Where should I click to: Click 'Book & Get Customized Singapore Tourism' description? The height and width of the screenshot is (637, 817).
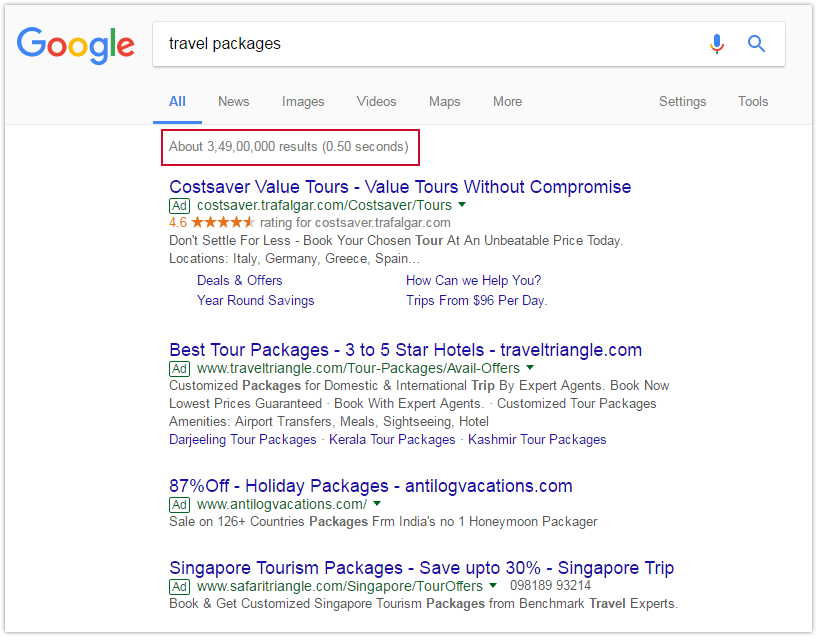click(424, 603)
